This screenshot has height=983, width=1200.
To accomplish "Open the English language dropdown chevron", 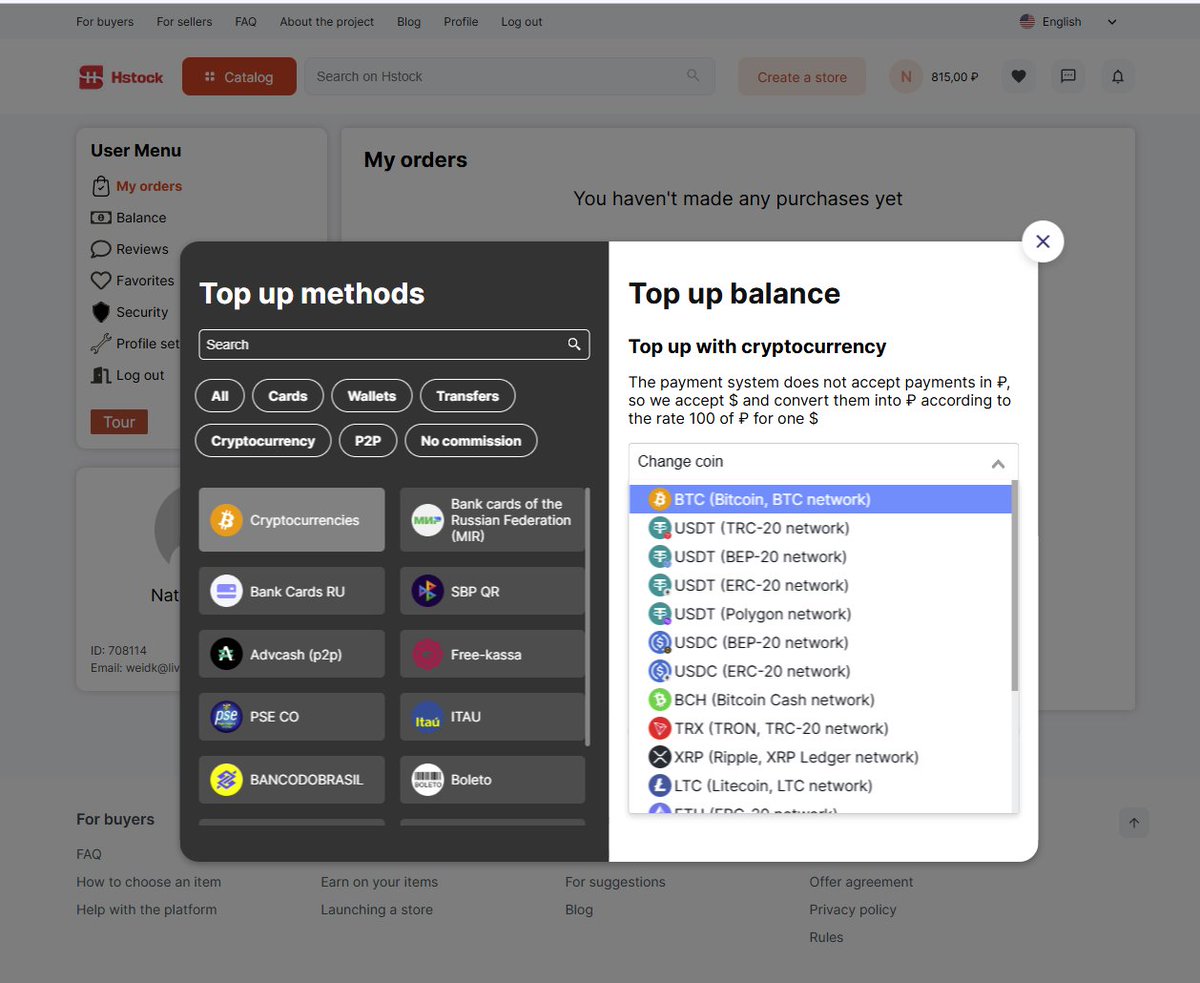I will [1112, 22].
